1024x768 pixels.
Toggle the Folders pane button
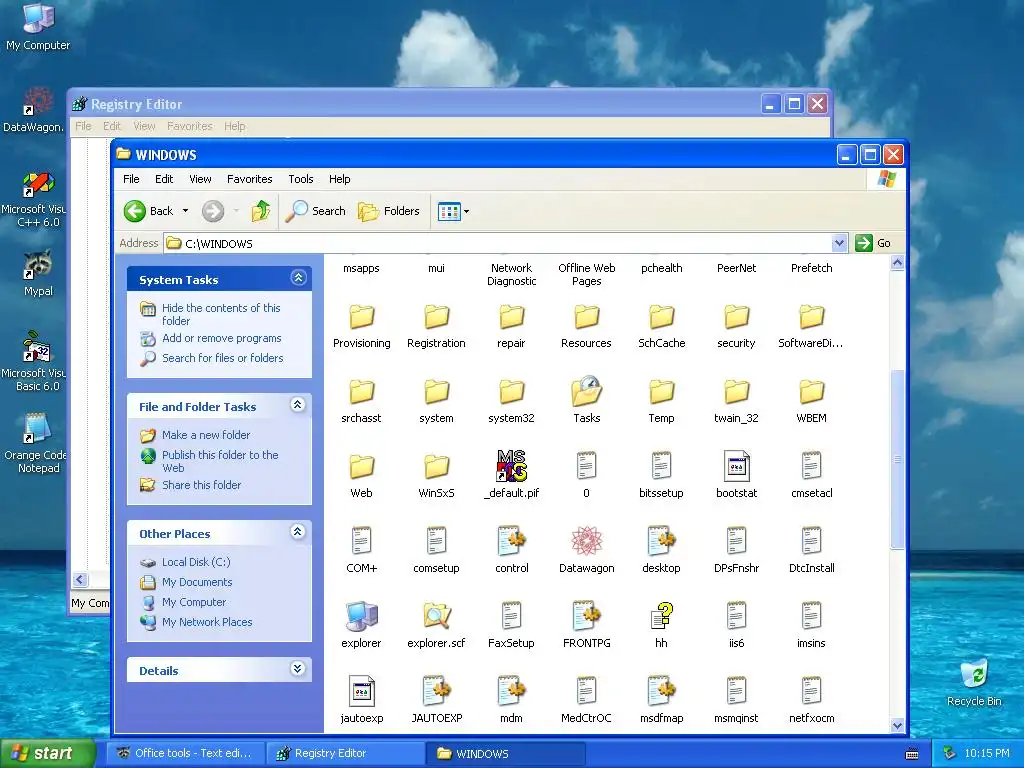pos(389,211)
